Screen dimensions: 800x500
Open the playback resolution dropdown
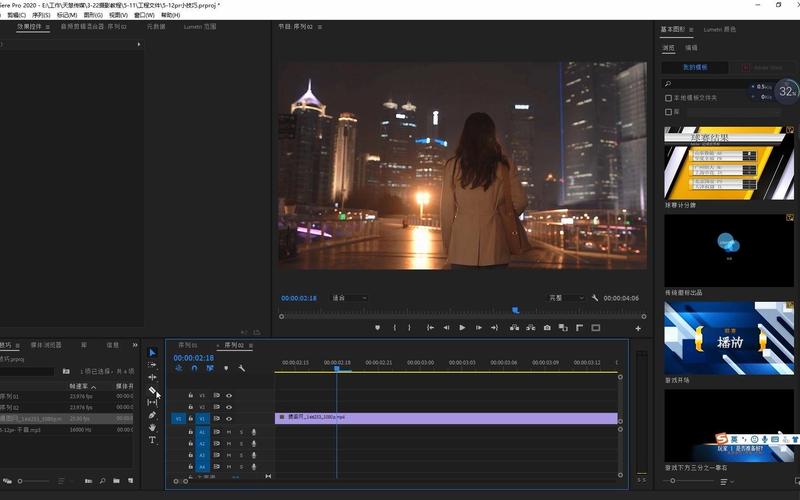point(565,297)
